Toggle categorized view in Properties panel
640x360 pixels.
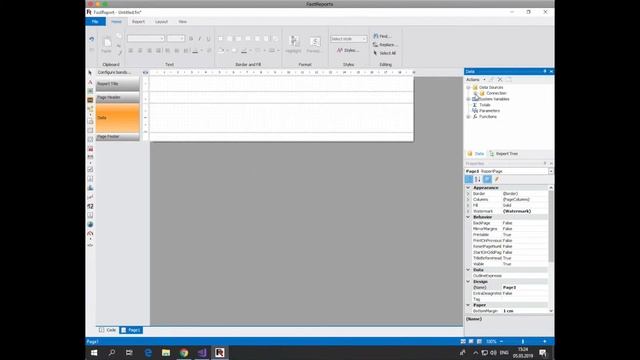[x=469, y=179]
